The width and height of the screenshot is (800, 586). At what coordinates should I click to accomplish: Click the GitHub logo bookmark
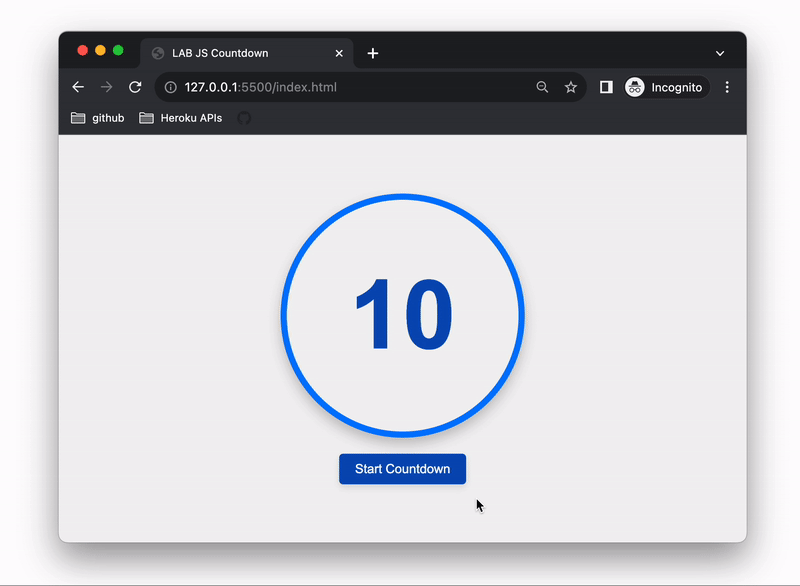click(244, 118)
